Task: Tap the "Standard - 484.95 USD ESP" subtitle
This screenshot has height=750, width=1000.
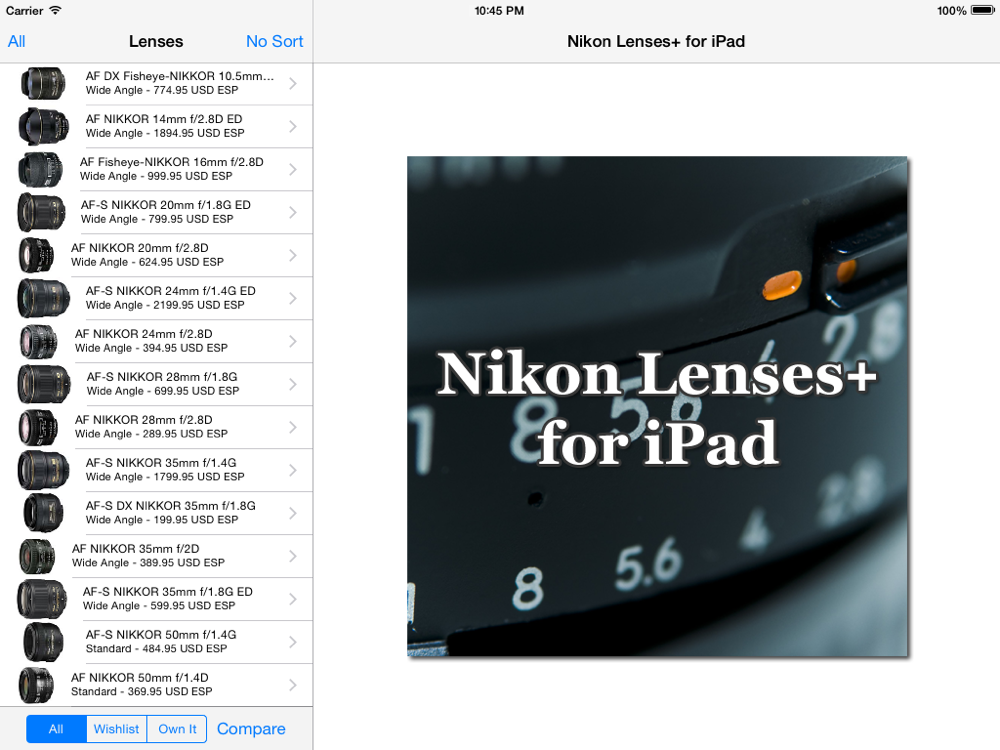Action: pyautogui.click(x=156, y=649)
